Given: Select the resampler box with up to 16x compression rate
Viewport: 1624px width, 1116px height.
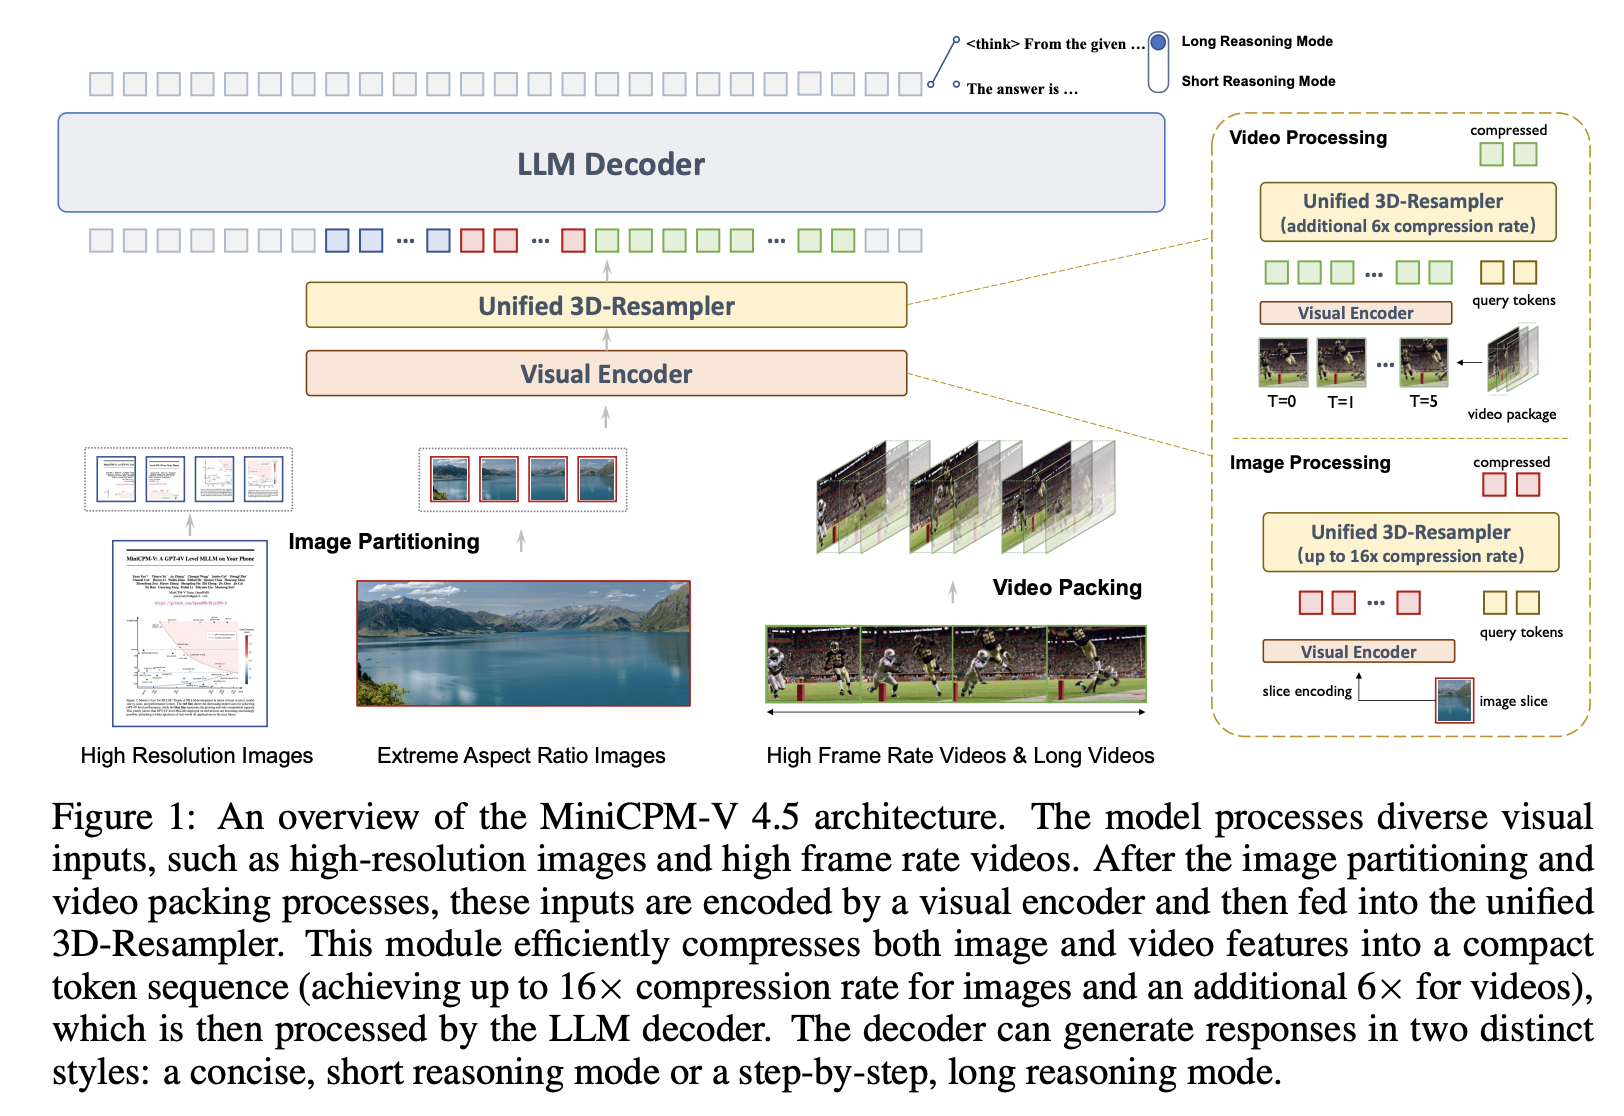Looking at the screenshot, I should point(1411,543).
